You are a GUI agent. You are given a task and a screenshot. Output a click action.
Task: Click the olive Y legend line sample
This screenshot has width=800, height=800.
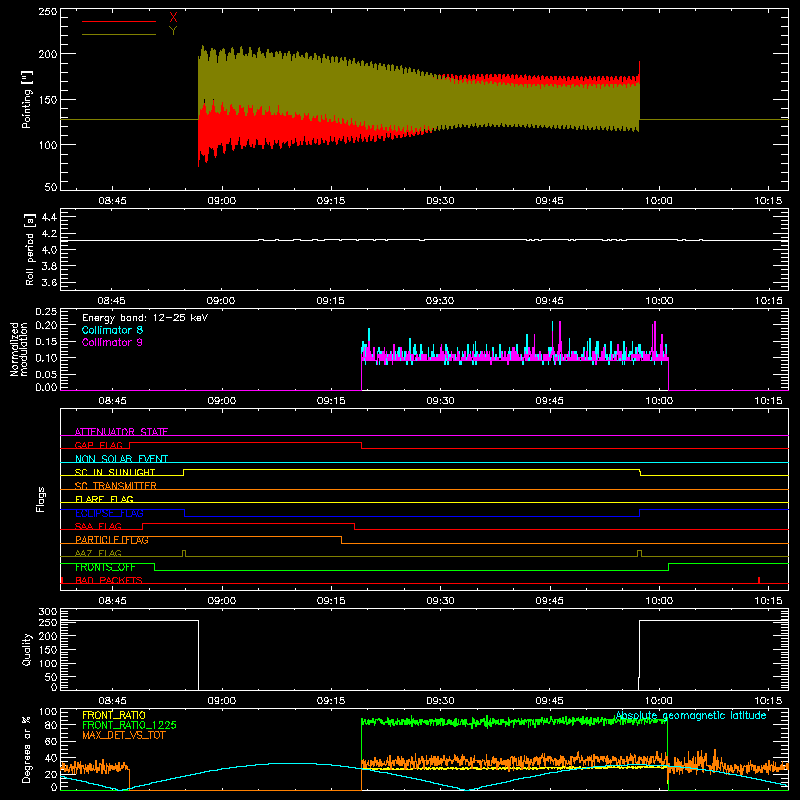pyautogui.click(x=119, y=34)
